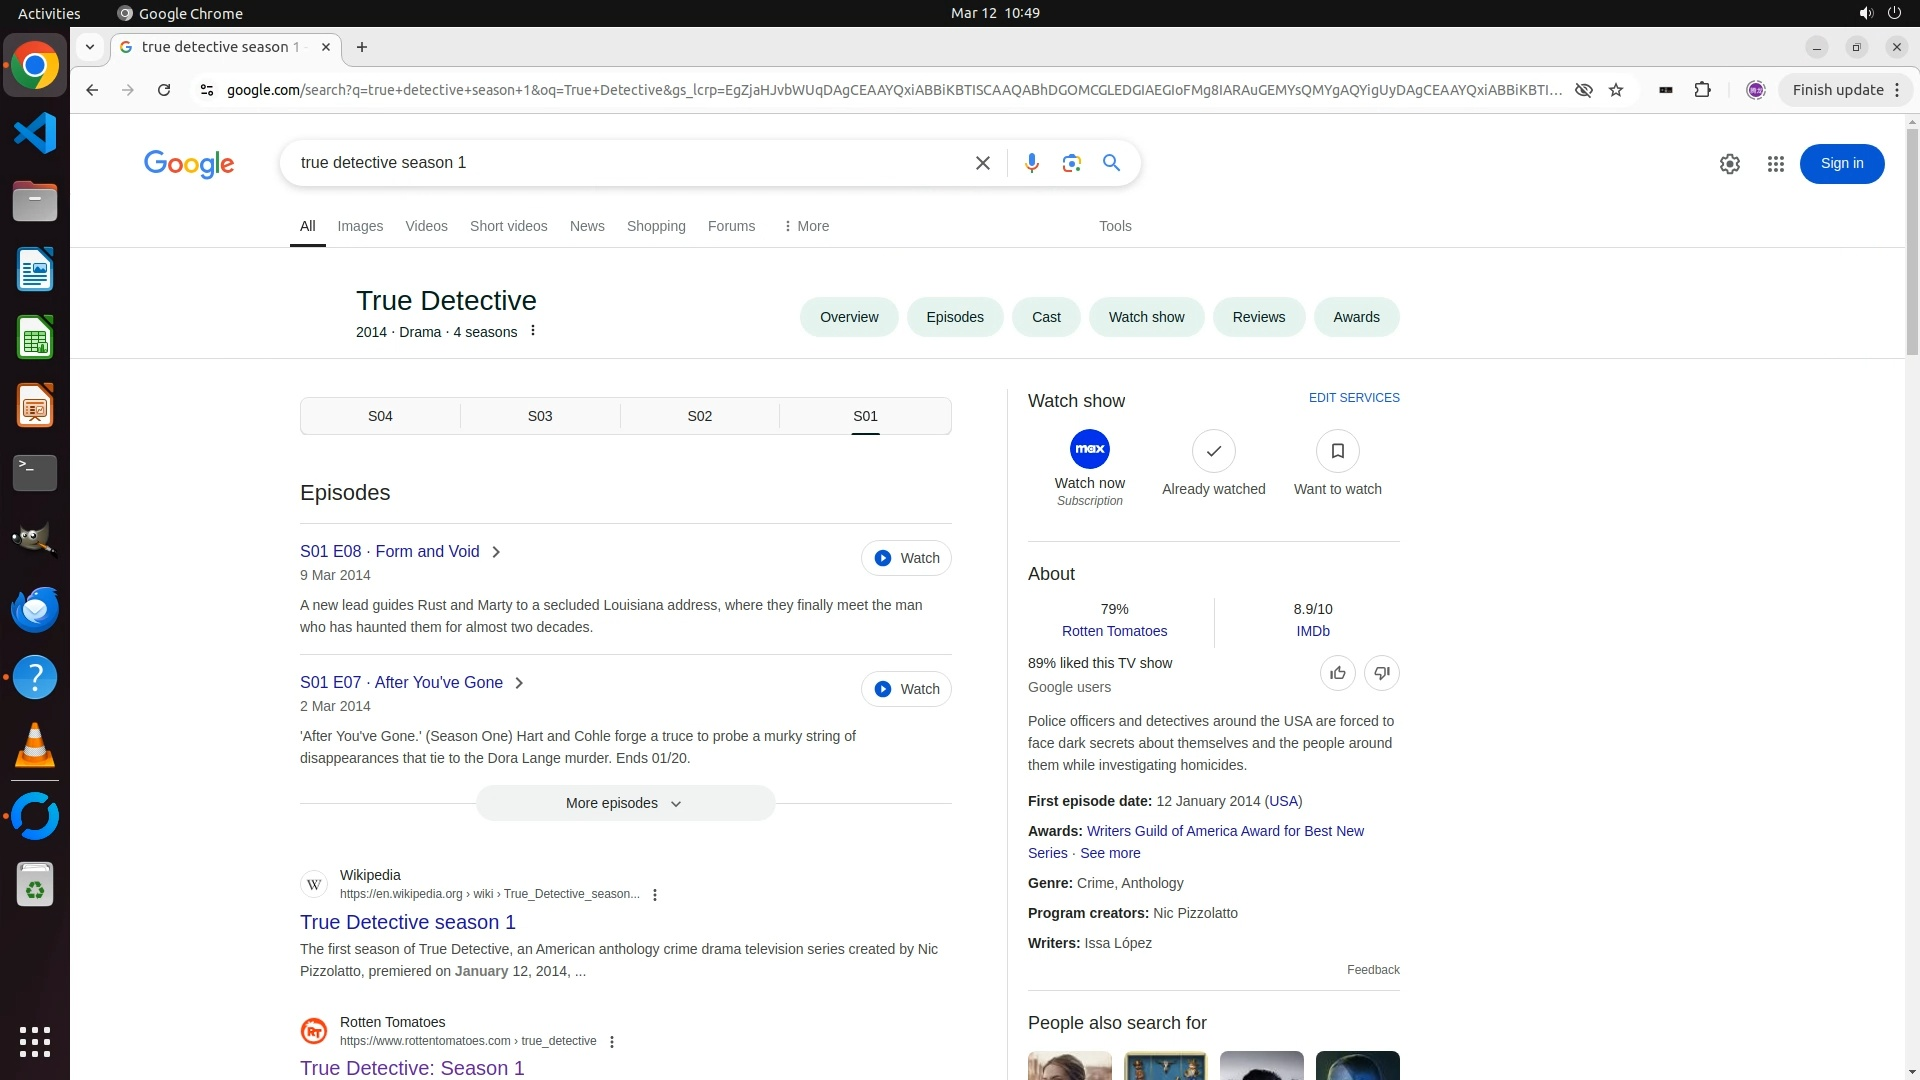The height and width of the screenshot is (1080, 1920).
Task: Expand More episodes list
Action: (625, 803)
